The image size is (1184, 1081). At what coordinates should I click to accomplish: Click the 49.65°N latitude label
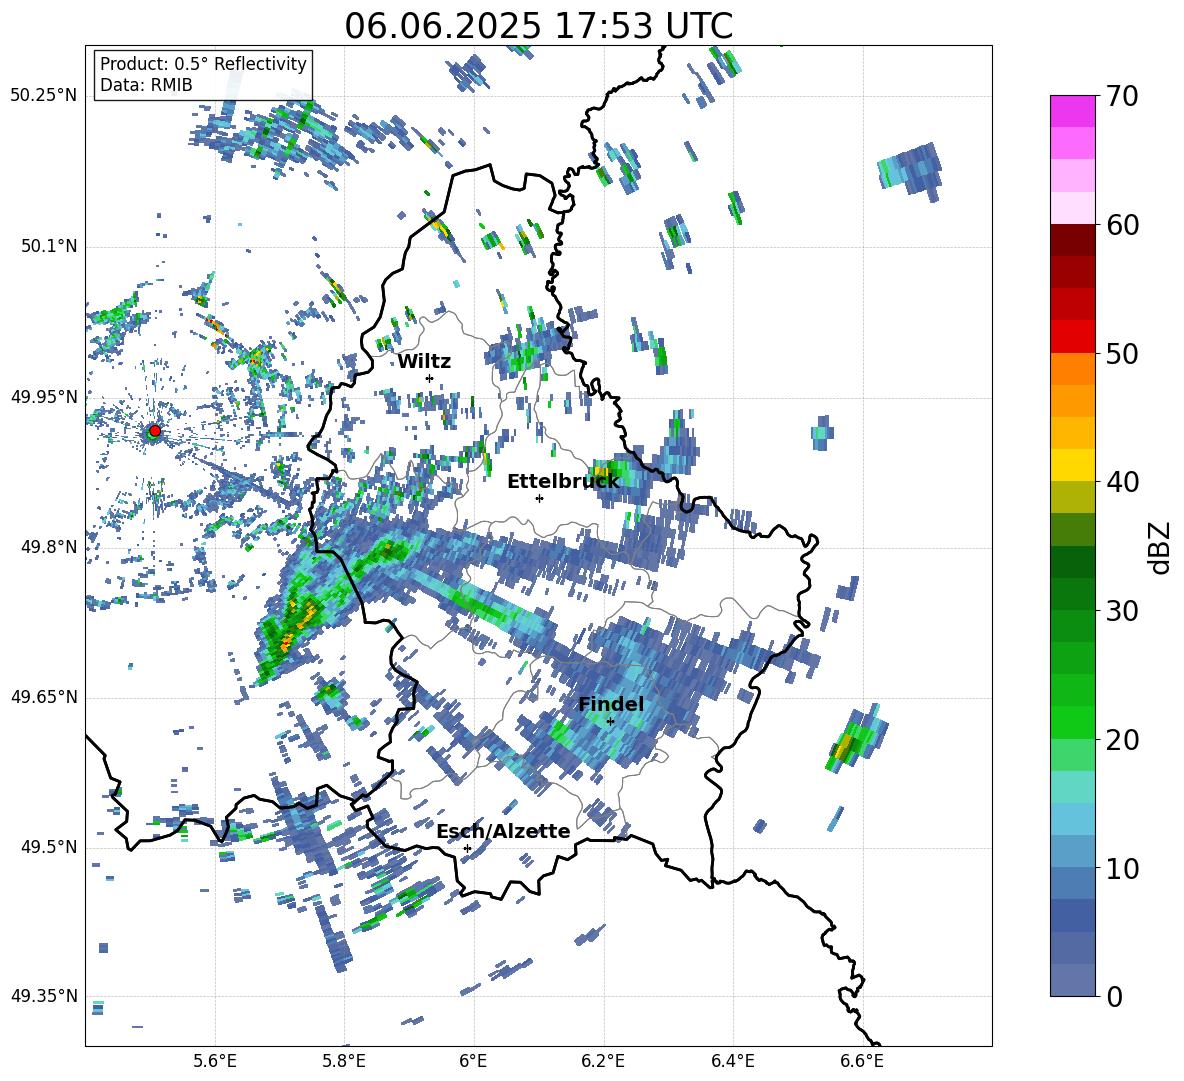[44, 697]
